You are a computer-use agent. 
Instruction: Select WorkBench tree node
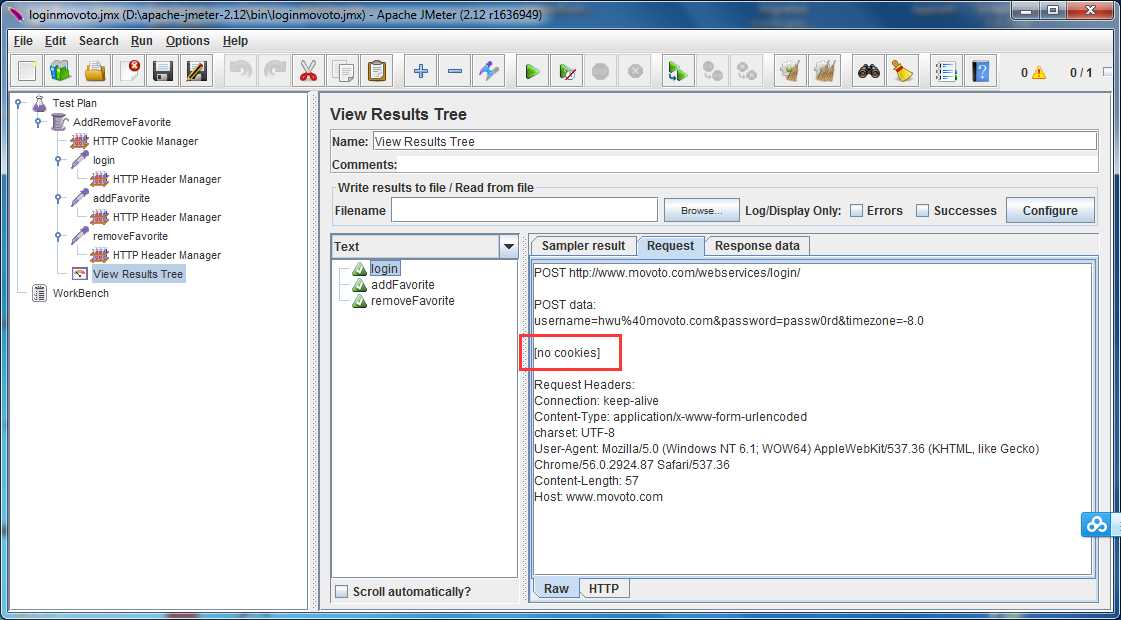(x=81, y=293)
